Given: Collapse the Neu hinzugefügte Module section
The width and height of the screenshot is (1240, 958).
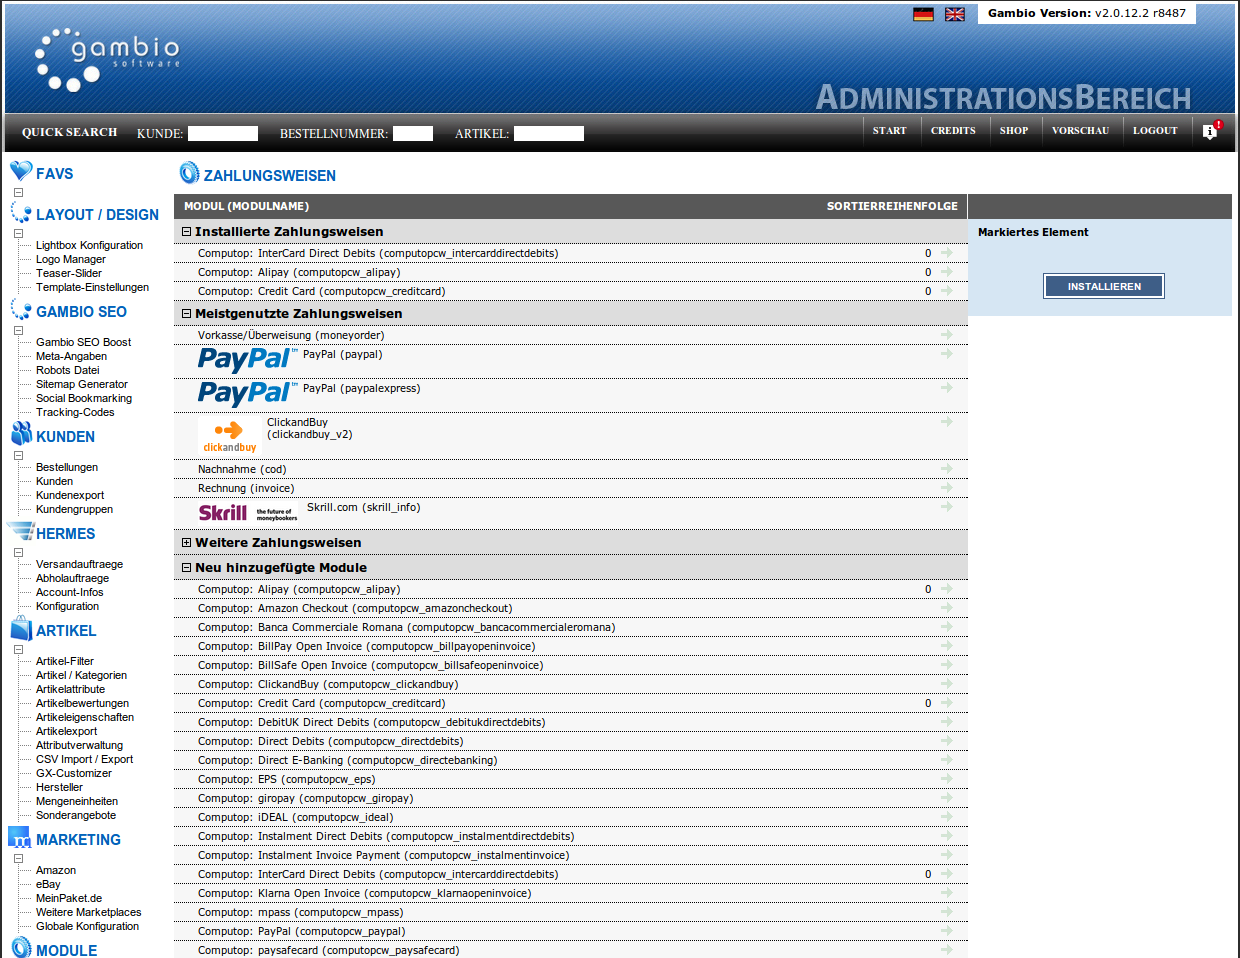Looking at the screenshot, I should [186, 568].
